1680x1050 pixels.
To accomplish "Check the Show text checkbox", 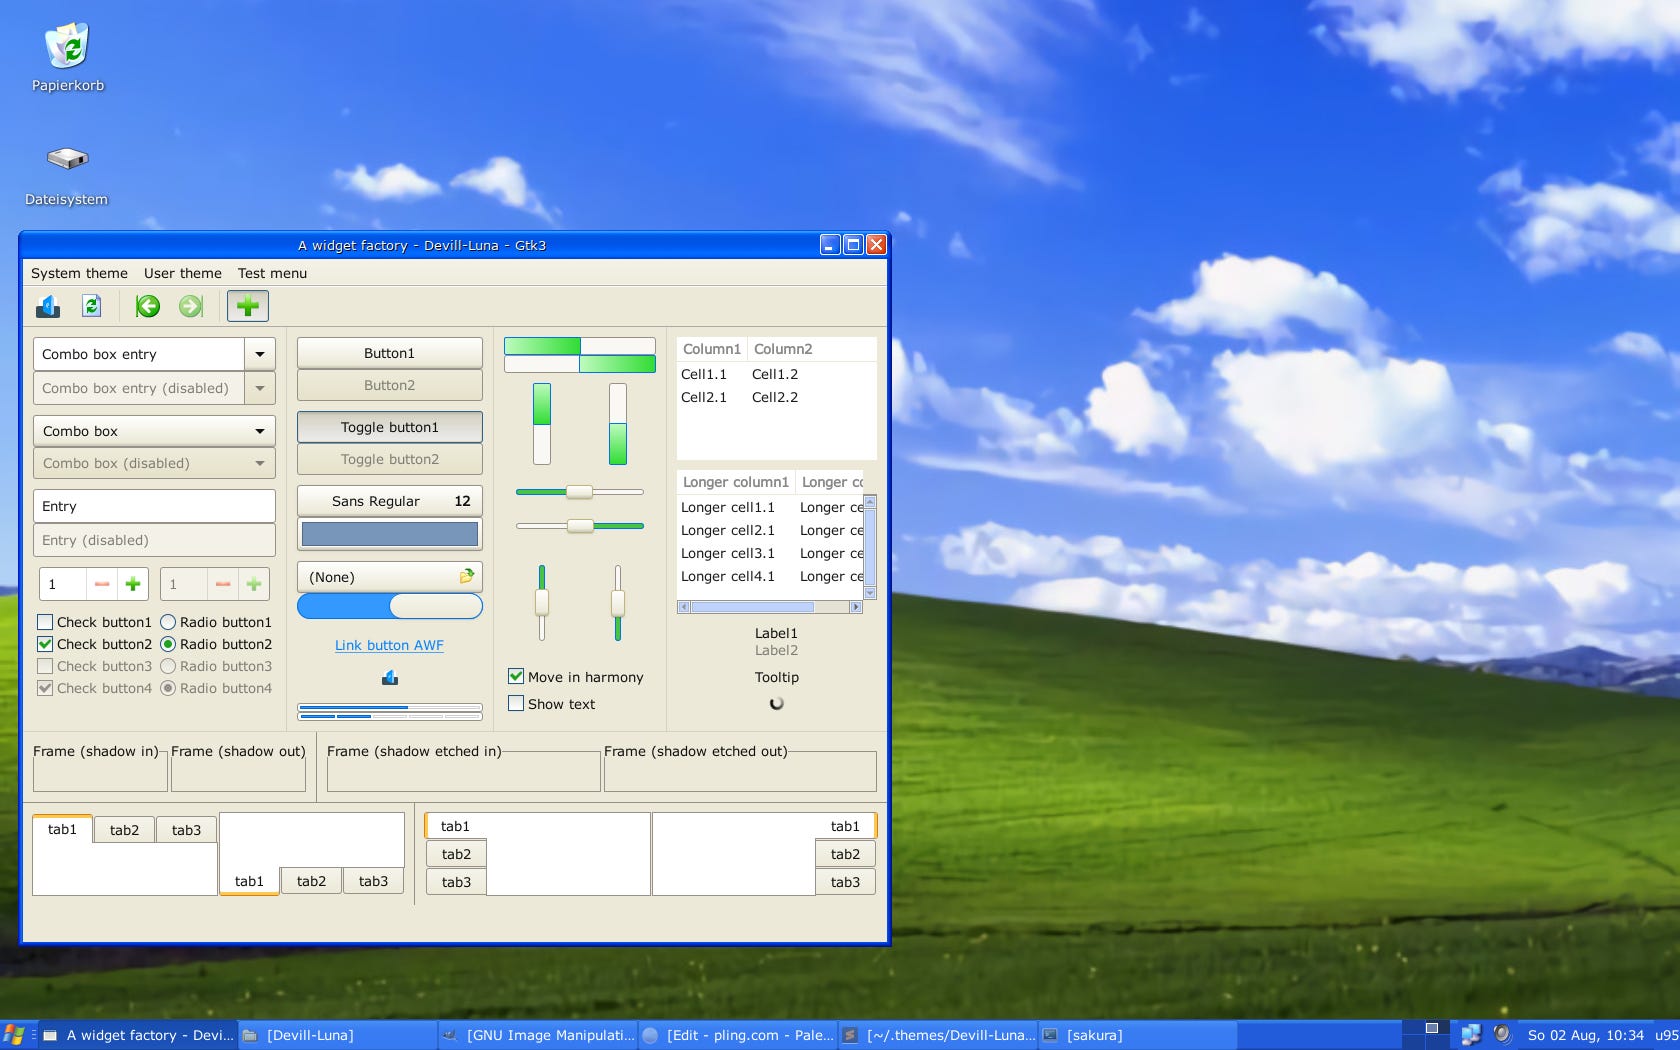I will point(515,704).
